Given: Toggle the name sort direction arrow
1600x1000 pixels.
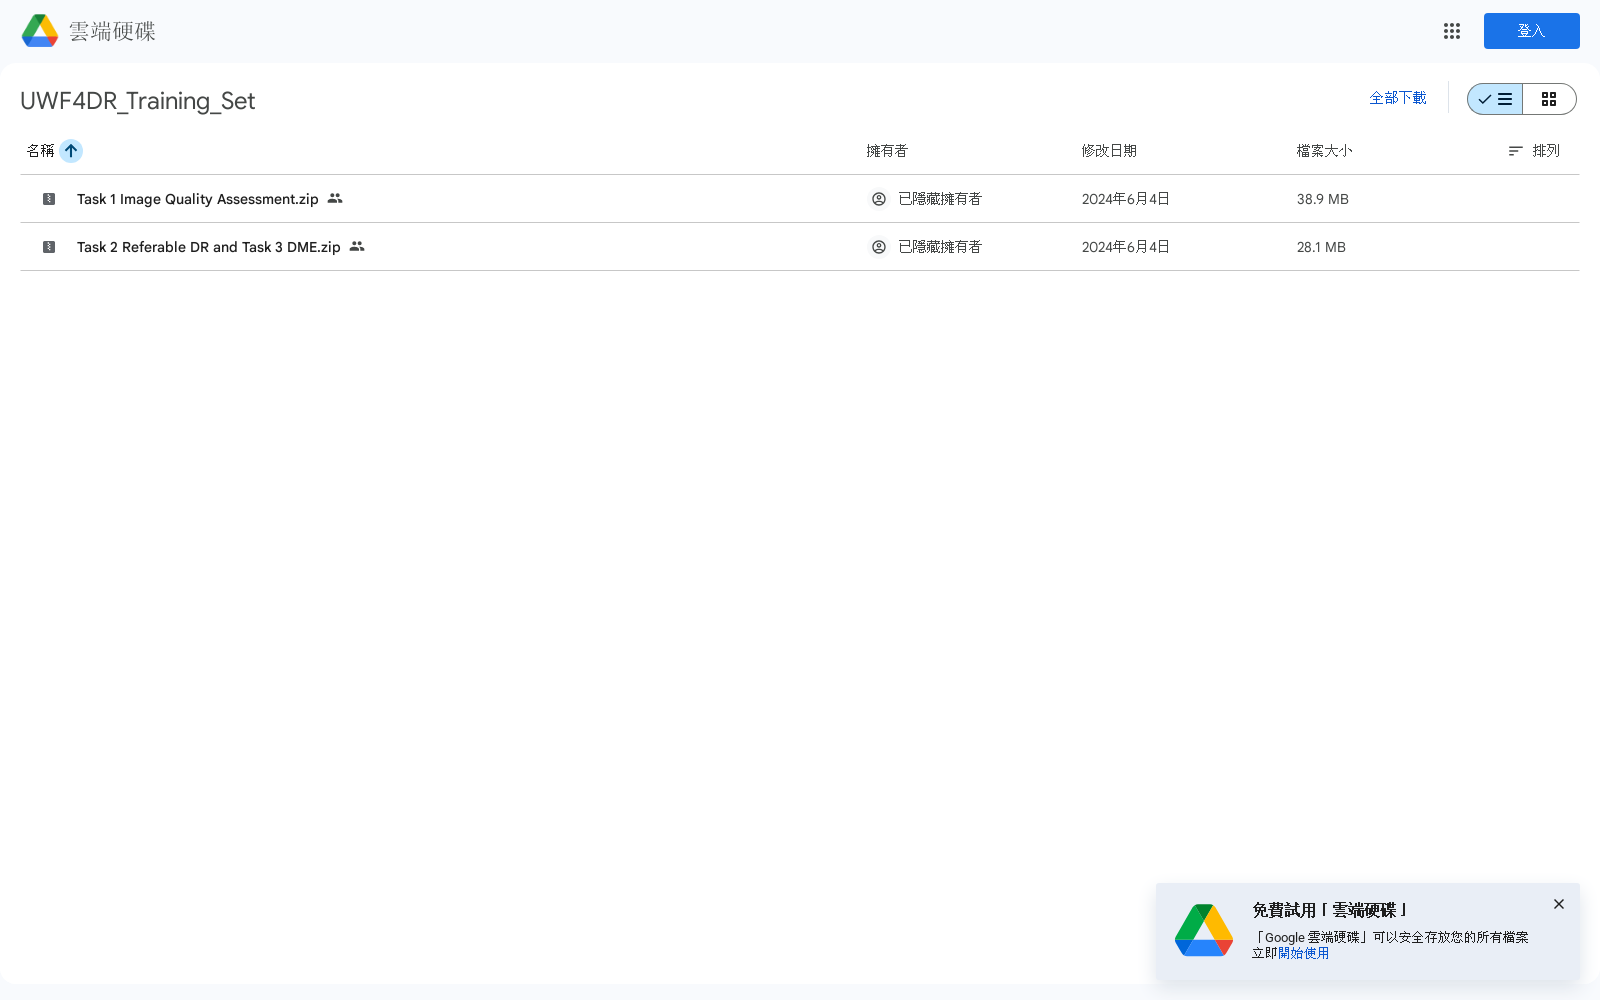Looking at the screenshot, I should point(71,151).
